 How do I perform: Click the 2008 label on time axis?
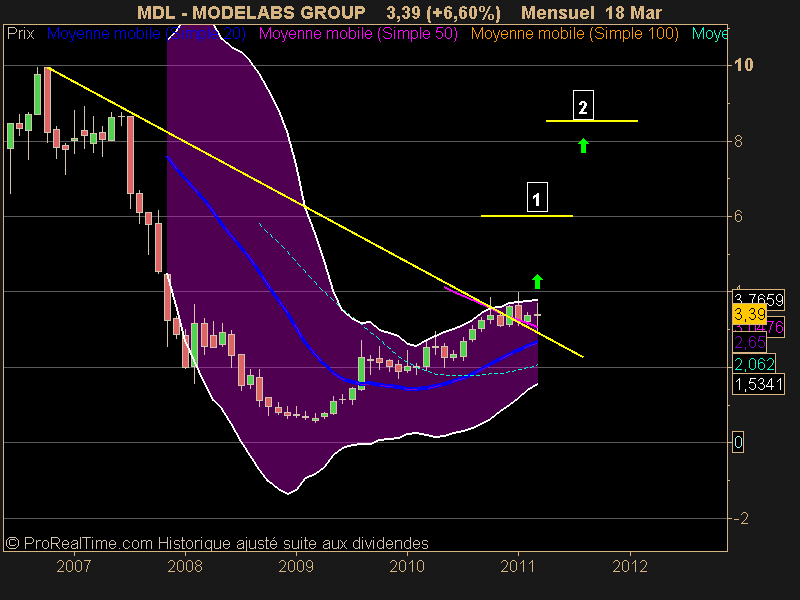[x=185, y=566]
